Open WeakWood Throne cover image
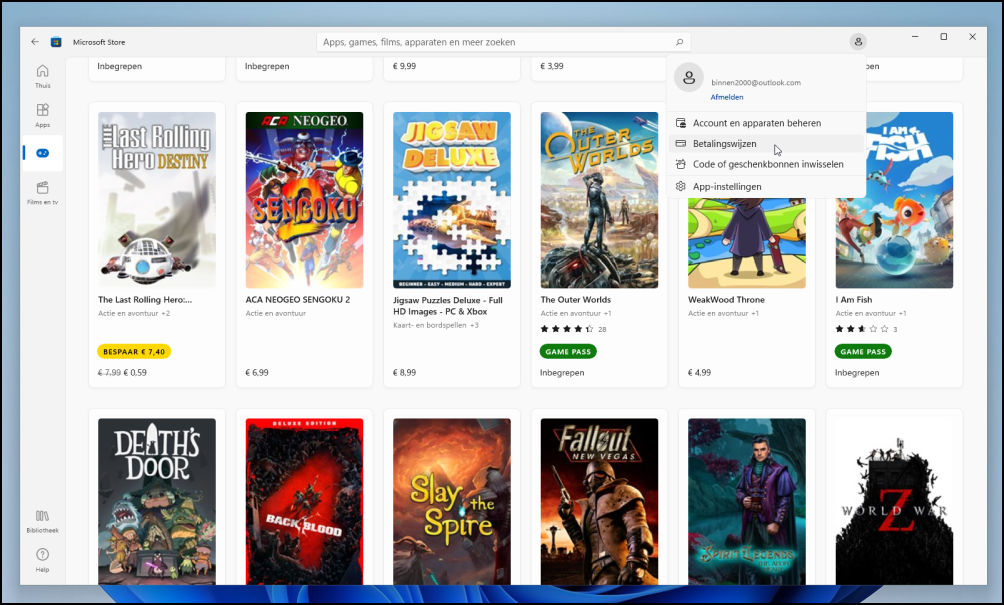The height and width of the screenshot is (605, 1004). pyautogui.click(x=747, y=243)
